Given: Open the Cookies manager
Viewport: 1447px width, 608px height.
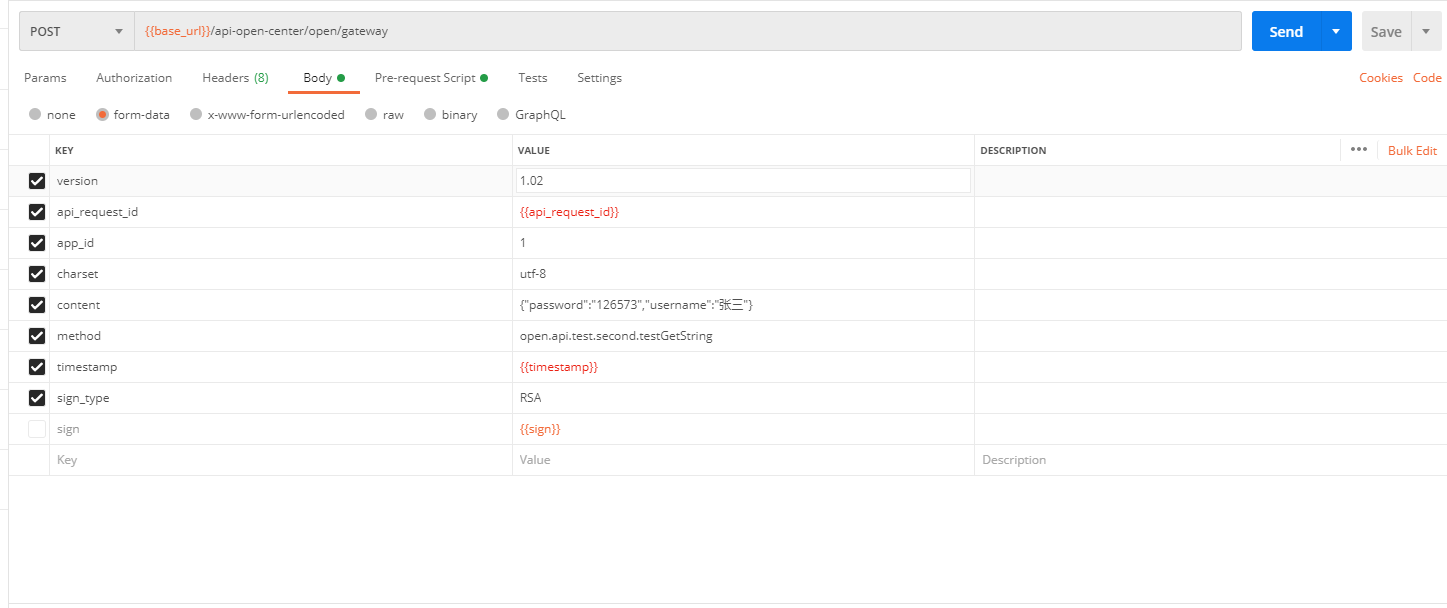Looking at the screenshot, I should tap(1381, 77).
